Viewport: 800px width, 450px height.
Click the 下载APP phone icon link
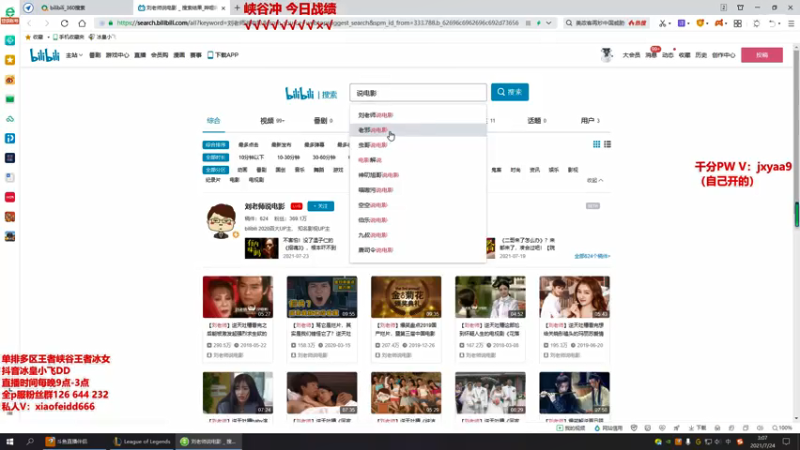point(223,55)
